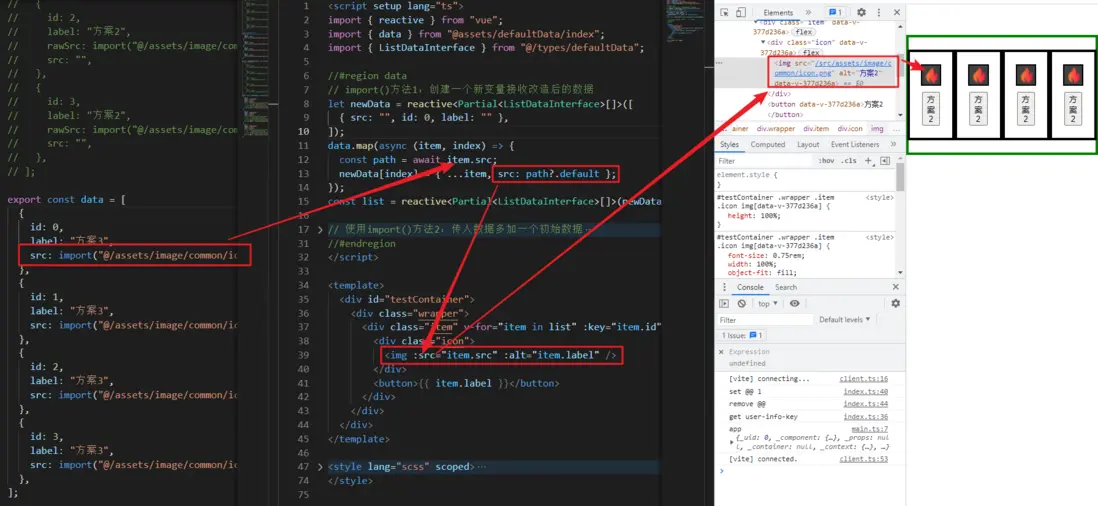
Task: Toggle the .cls element classes panel
Action: (849, 161)
